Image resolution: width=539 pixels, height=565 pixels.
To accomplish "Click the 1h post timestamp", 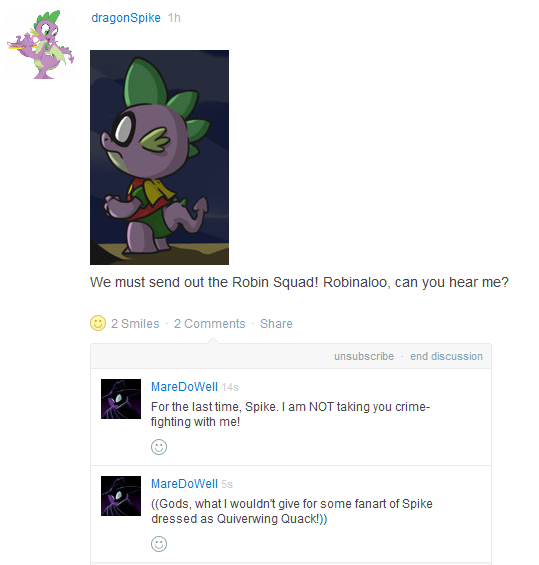I will [x=174, y=18].
